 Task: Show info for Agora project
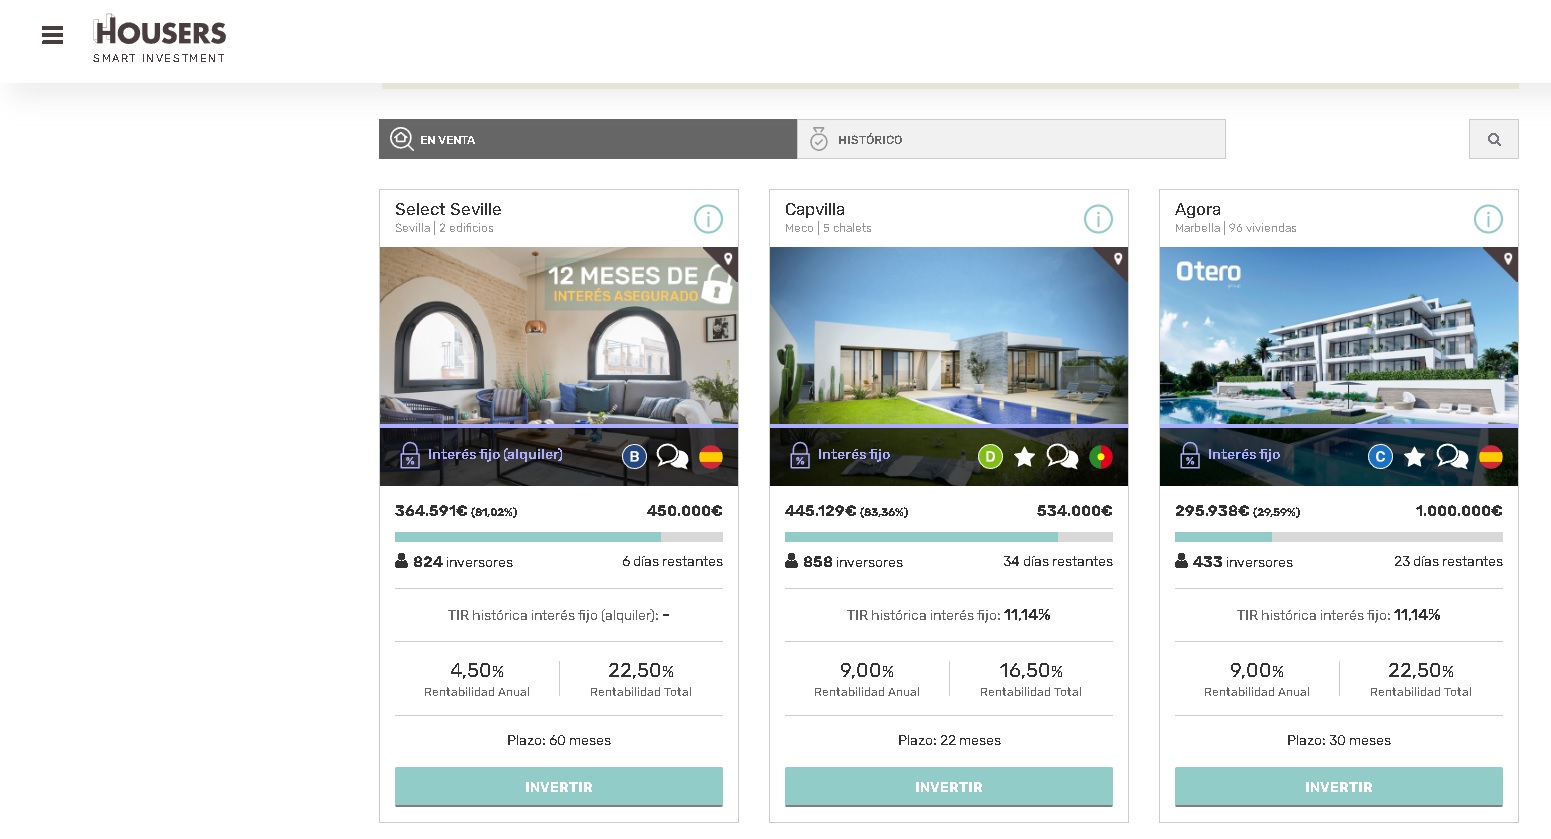pos(1488,219)
